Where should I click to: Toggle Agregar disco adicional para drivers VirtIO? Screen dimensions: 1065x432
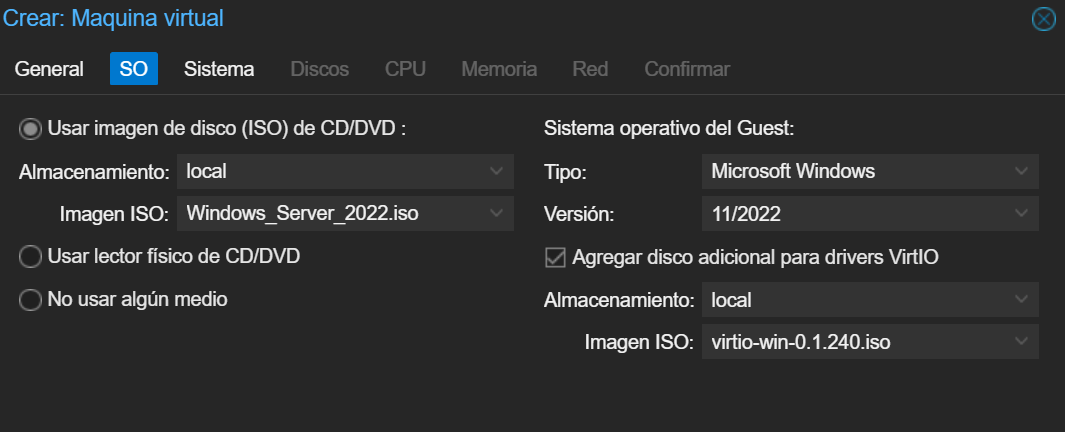pyautogui.click(x=556, y=257)
